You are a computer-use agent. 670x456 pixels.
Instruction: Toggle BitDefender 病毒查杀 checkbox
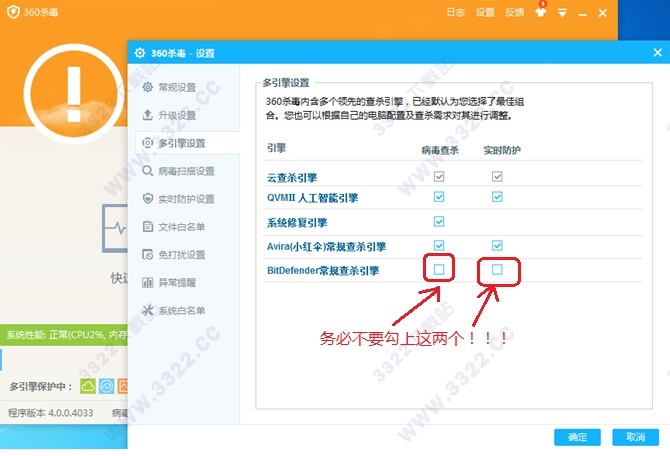pos(439,269)
